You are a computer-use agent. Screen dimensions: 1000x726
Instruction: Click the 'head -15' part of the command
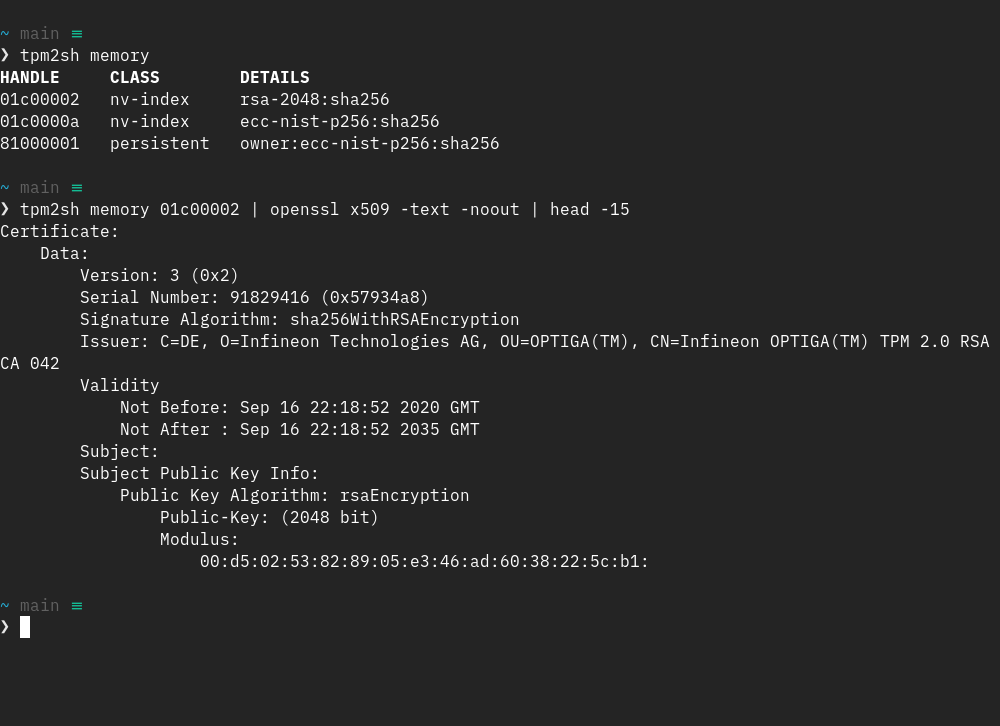point(590,210)
